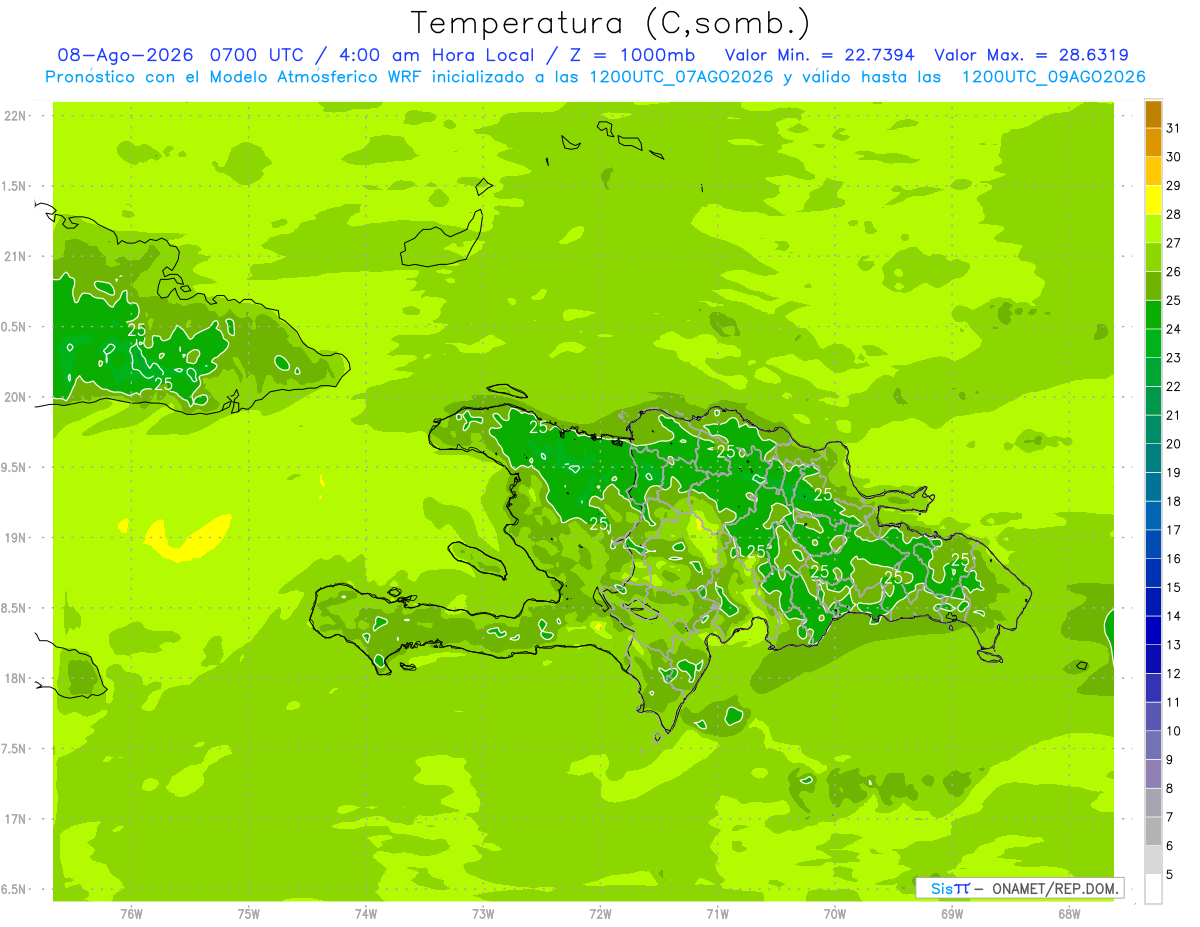Image resolution: width=1200 pixels, height=927 pixels.
Task: Click the '8.5N' latitude axis label
Action: pos(14,608)
